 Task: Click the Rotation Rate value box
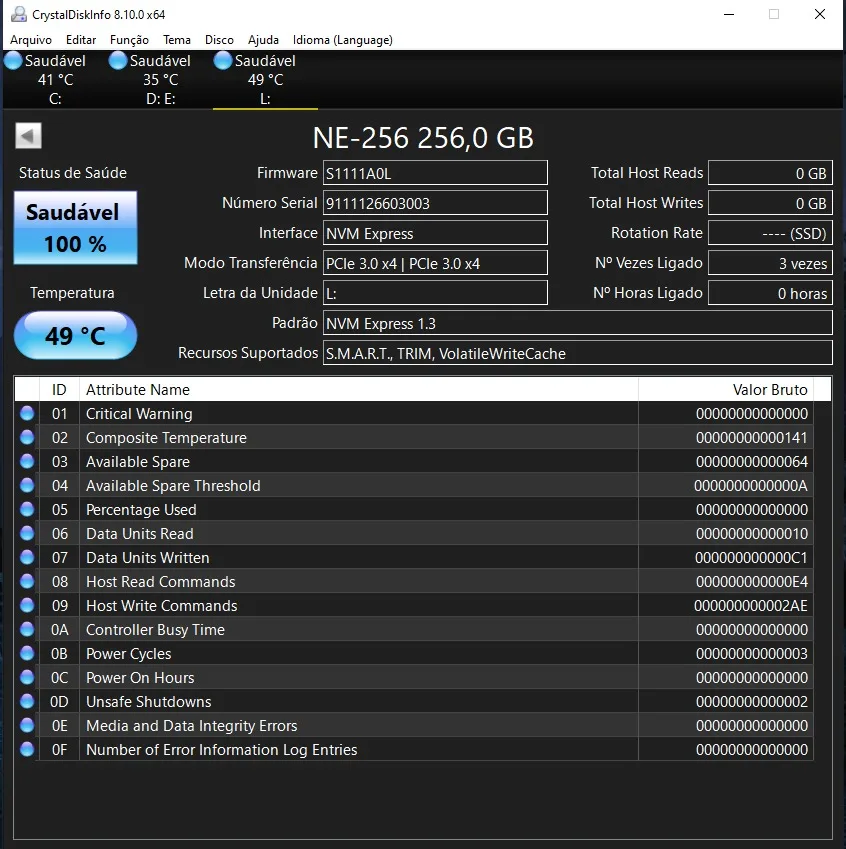click(770, 233)
